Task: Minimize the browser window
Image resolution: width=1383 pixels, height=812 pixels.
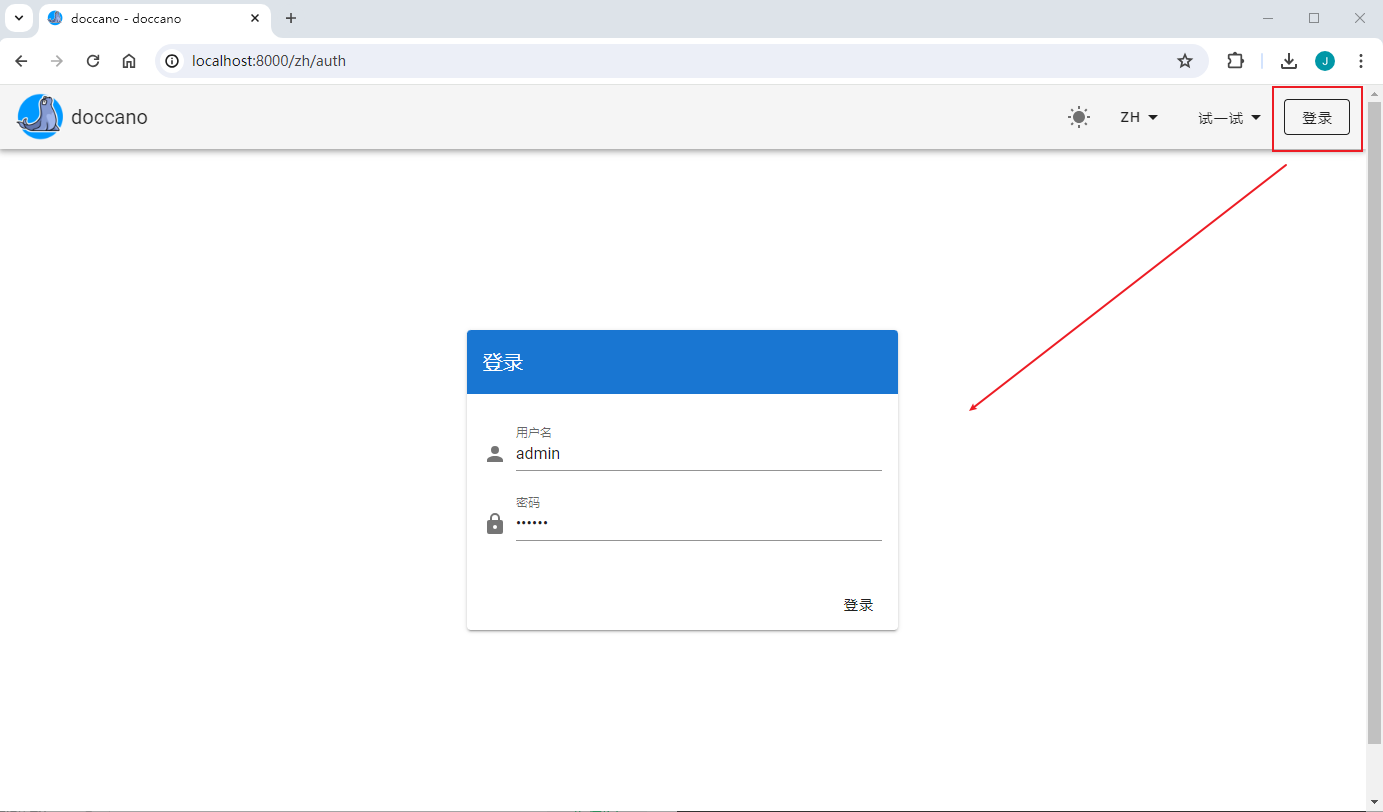Action: (x=1268, y=18)
